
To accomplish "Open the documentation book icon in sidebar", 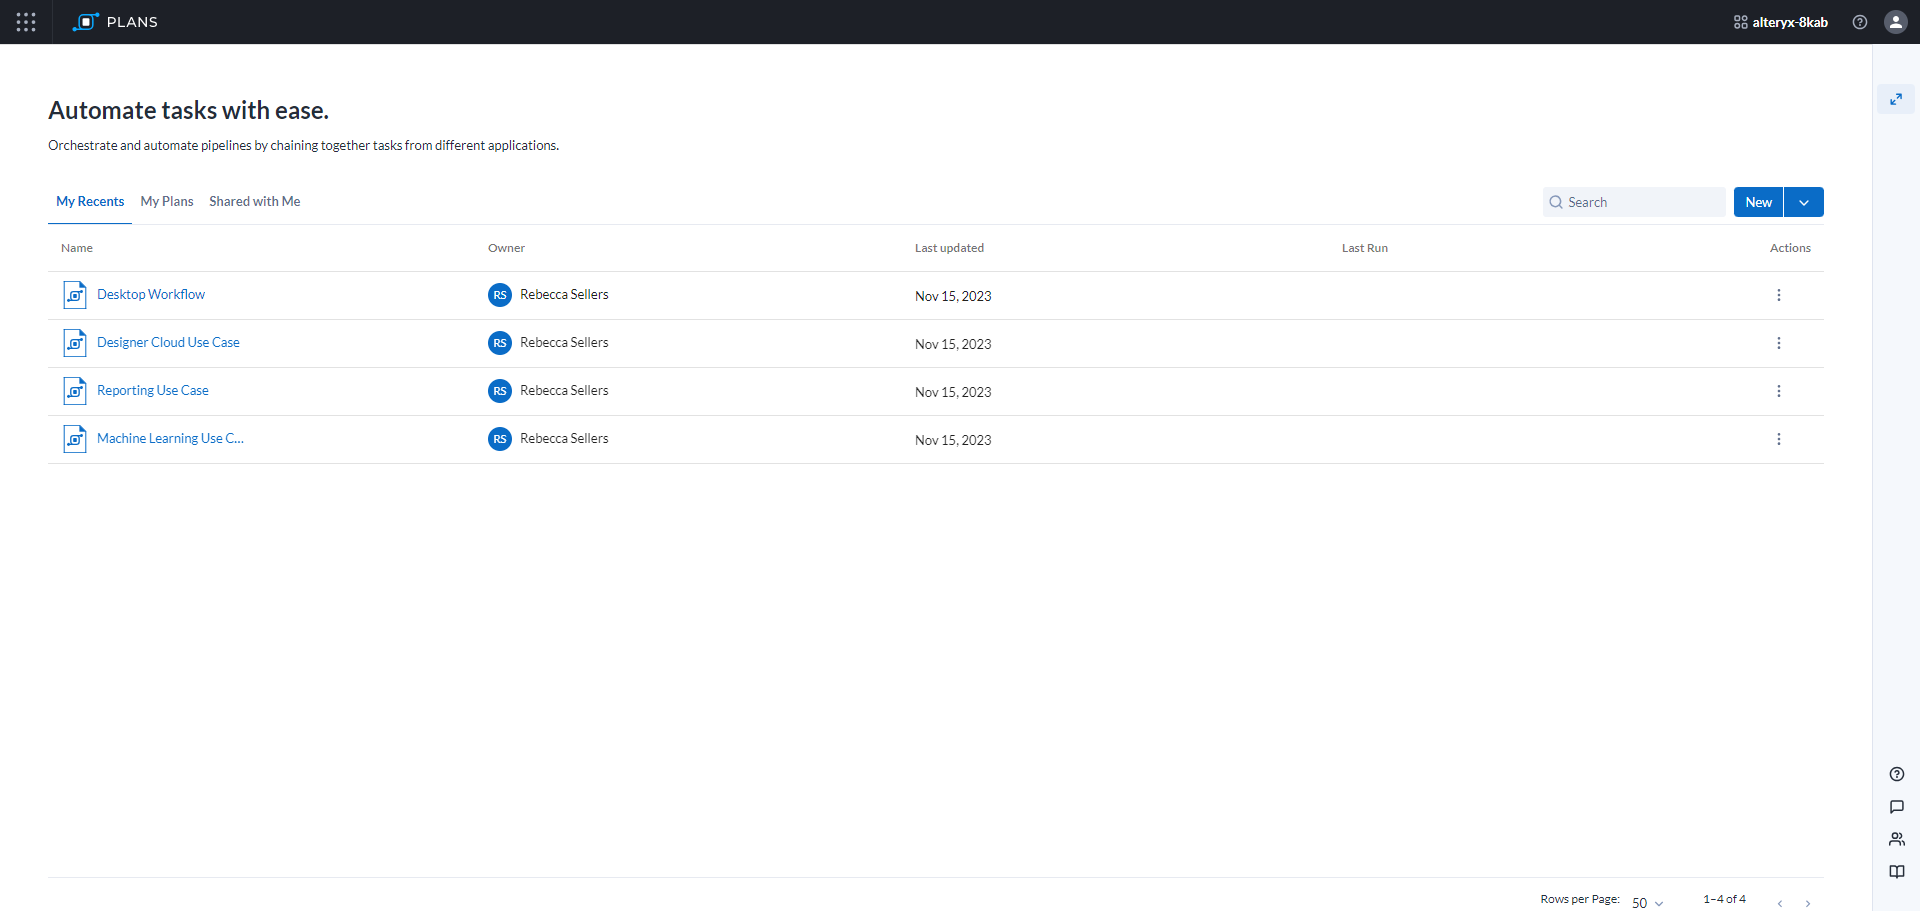I will click(x=1896, y=872).
